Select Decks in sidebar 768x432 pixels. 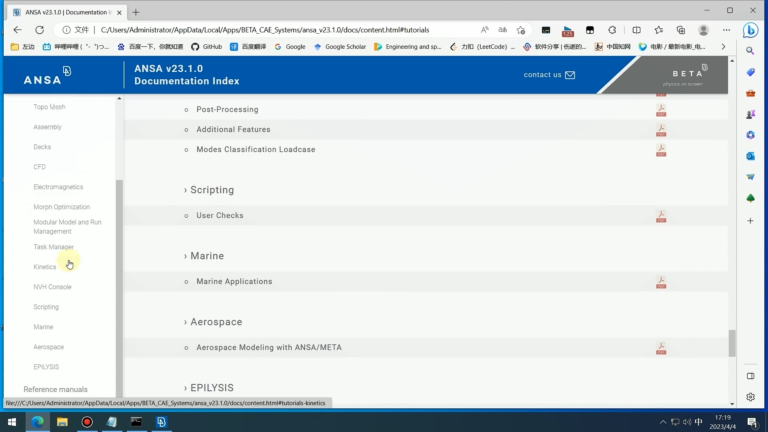[42, 147]
